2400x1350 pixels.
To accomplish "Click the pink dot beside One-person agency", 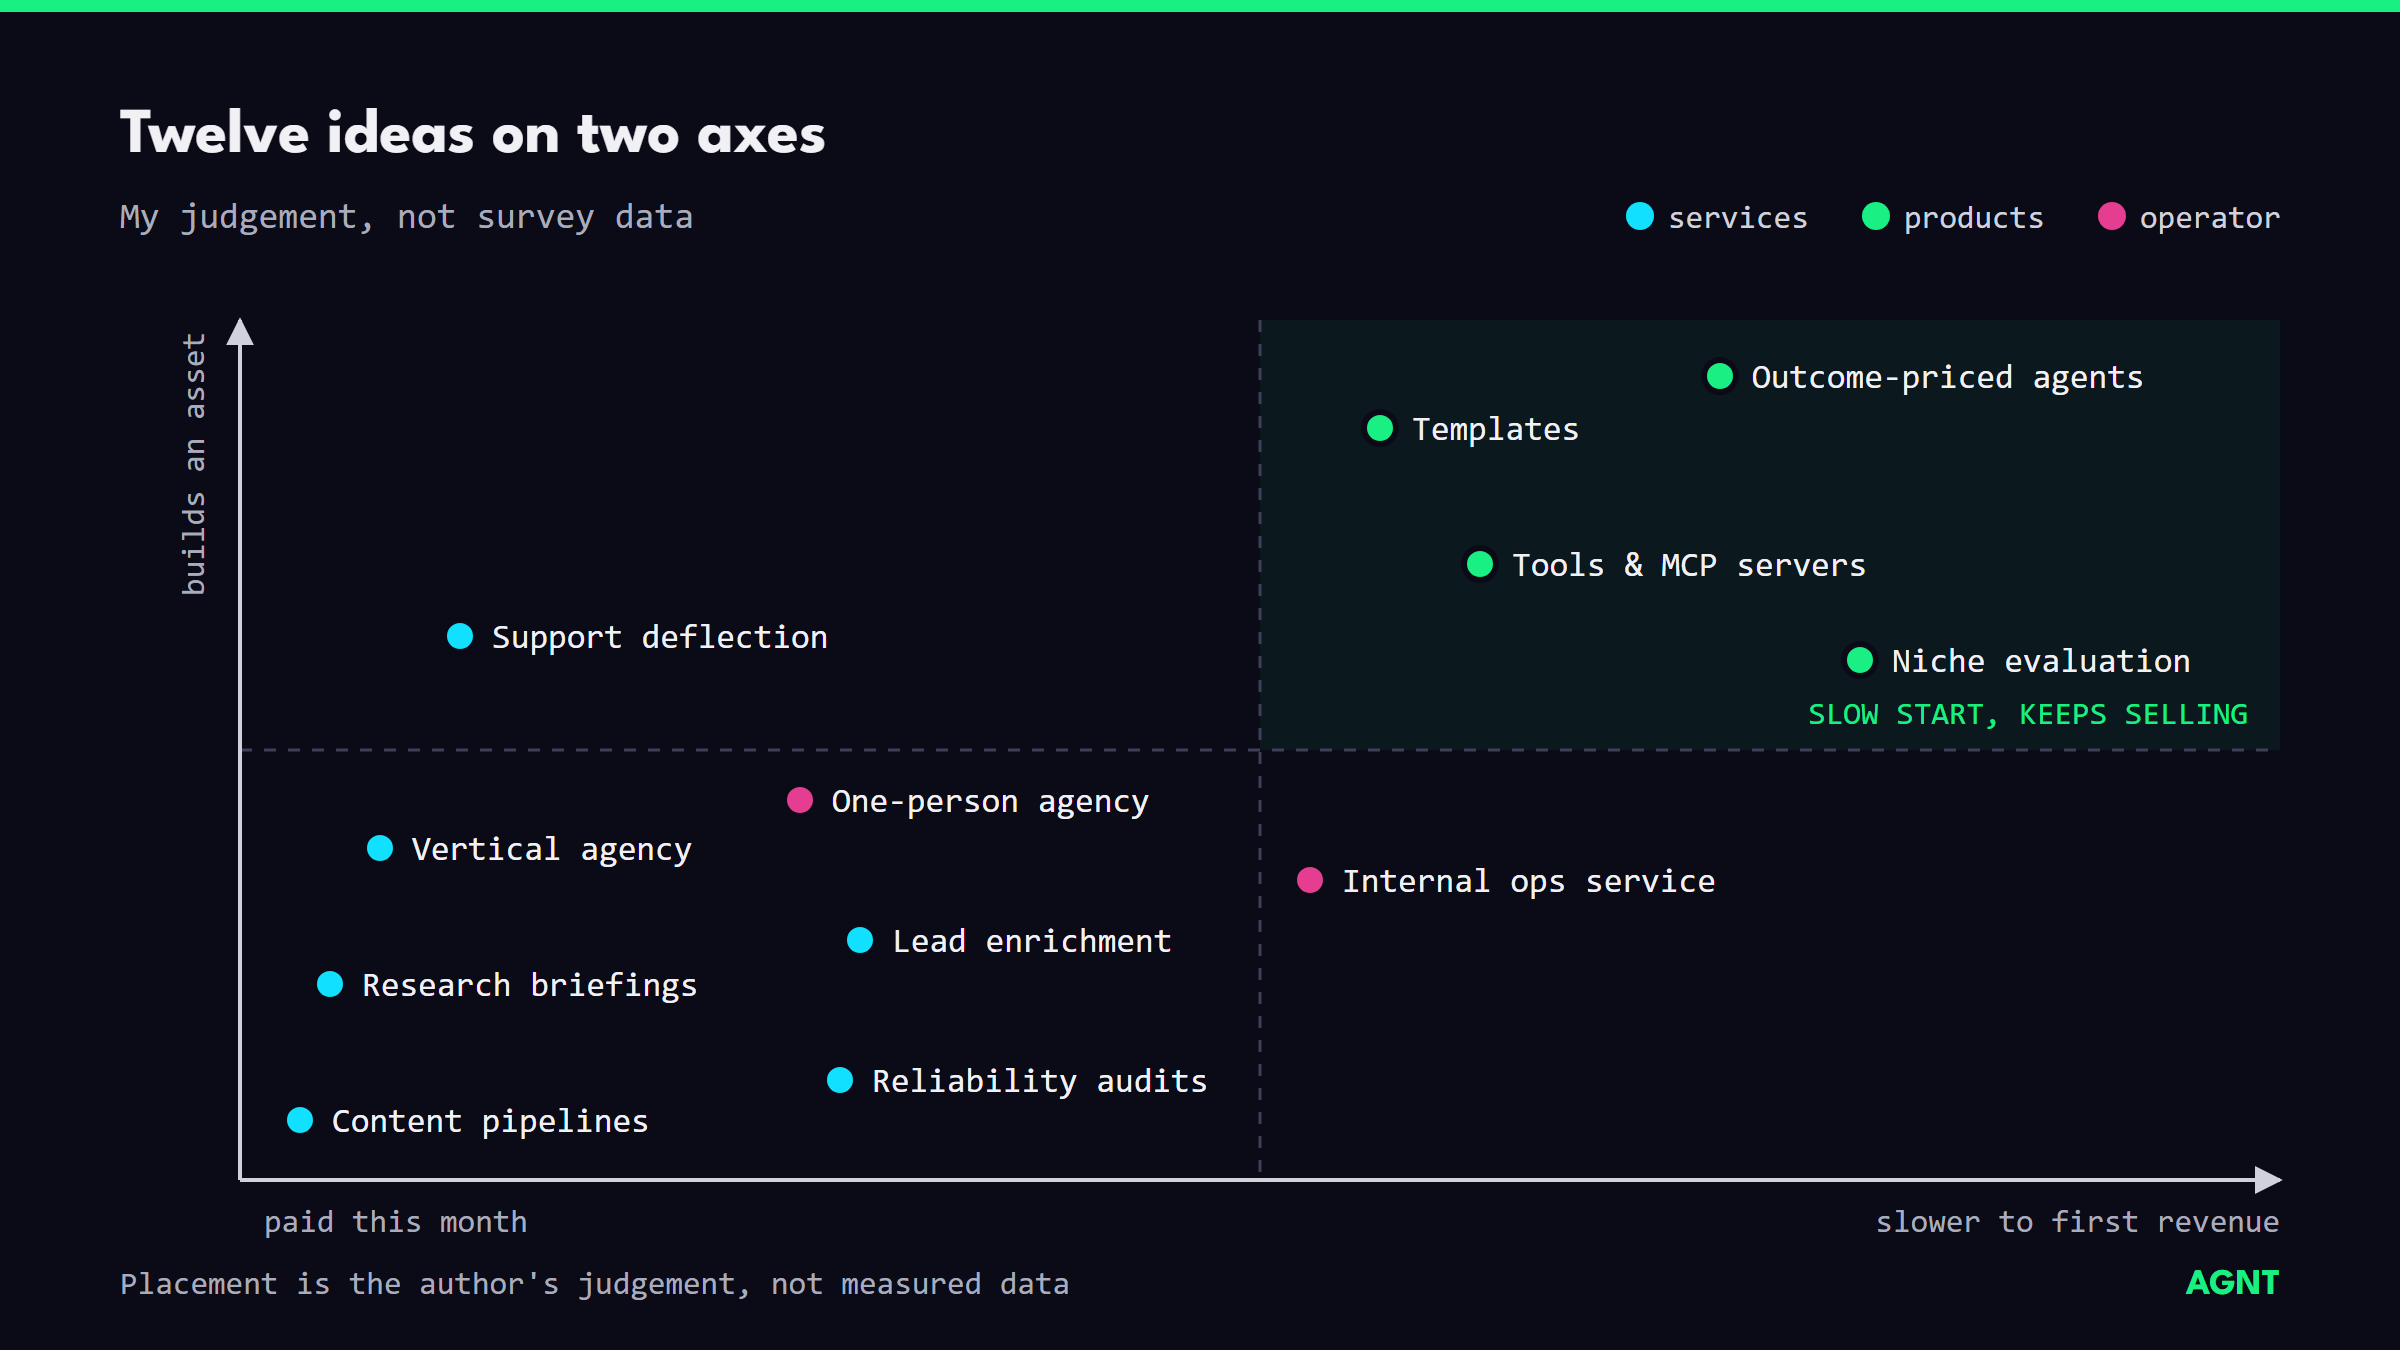I will point(800,800).
